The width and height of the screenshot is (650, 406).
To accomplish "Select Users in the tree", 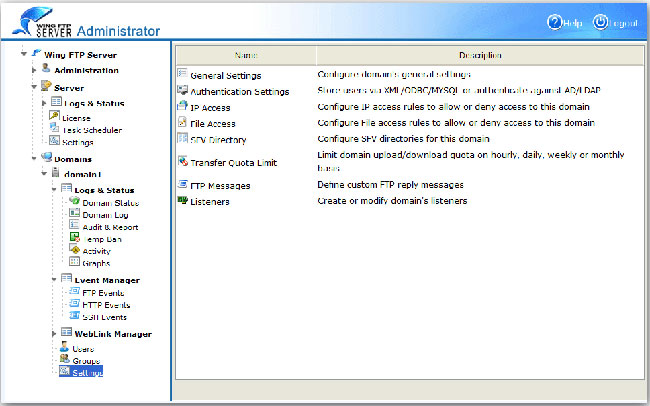I will pos(83,349).
